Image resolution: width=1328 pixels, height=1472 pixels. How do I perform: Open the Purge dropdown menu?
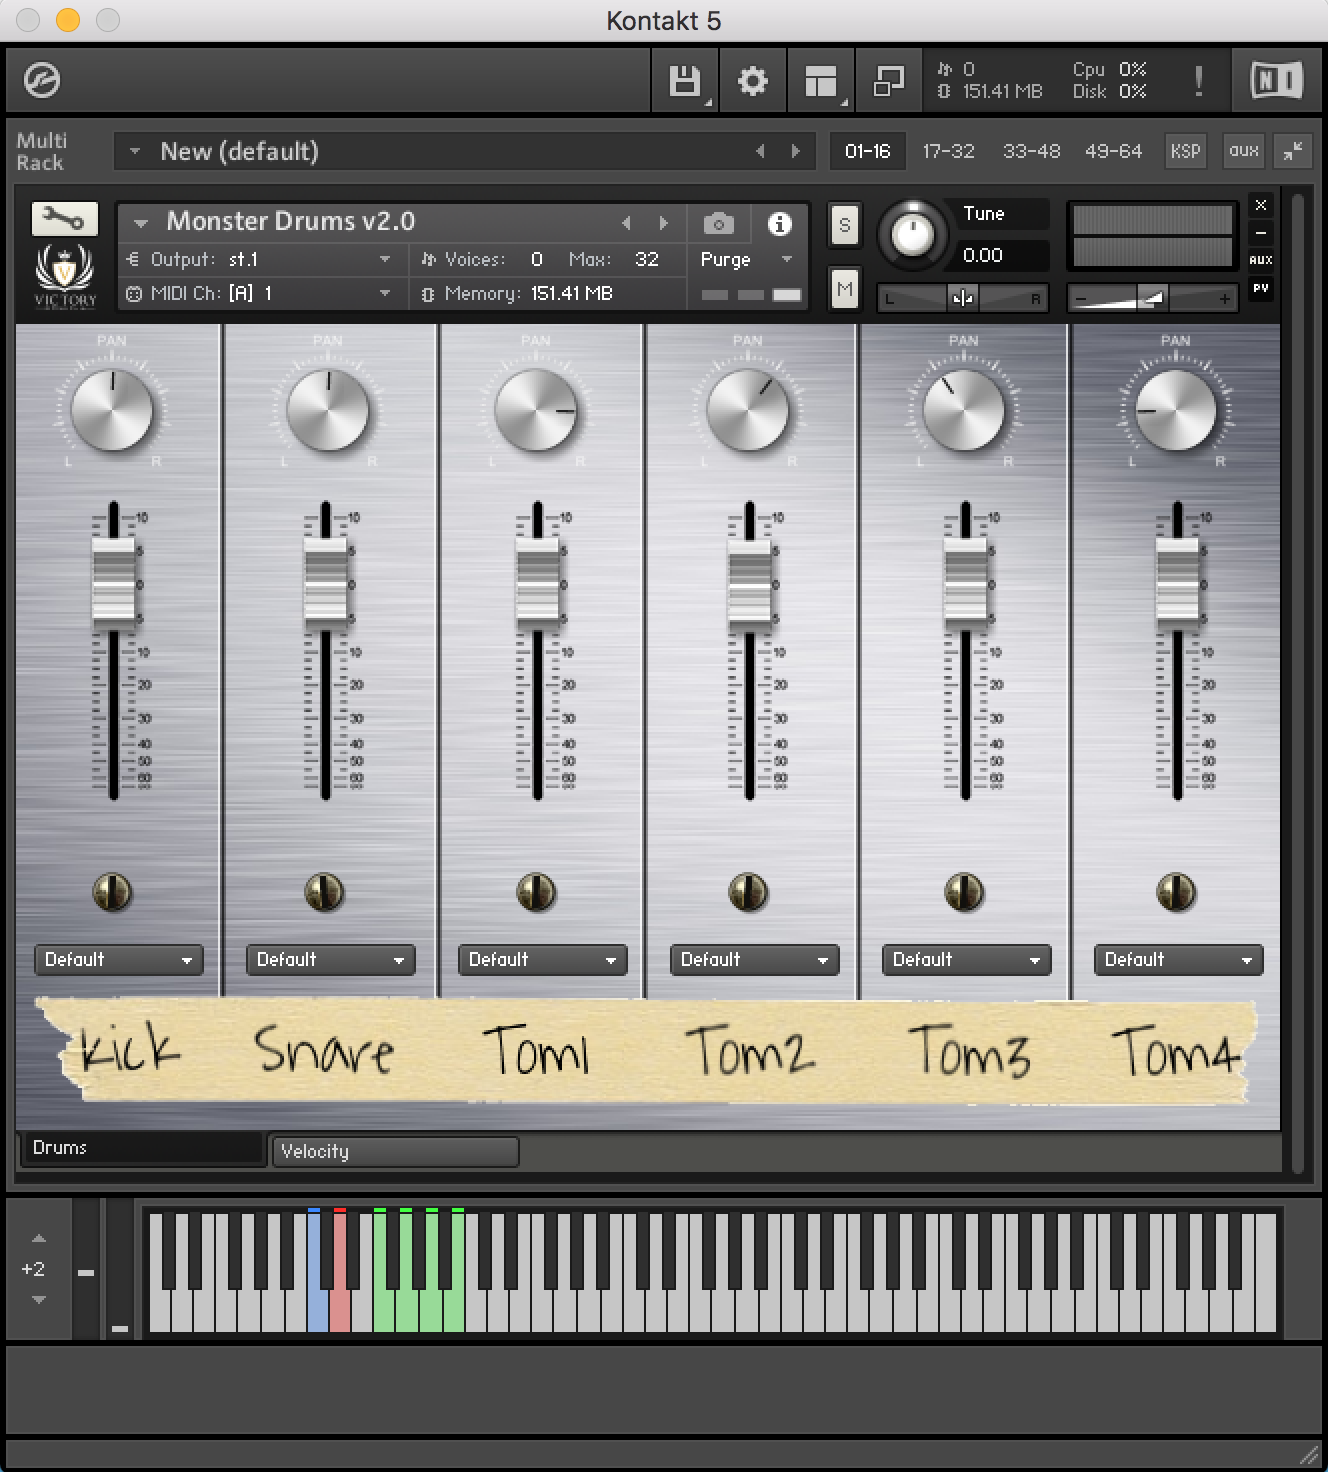pos(746,259)
